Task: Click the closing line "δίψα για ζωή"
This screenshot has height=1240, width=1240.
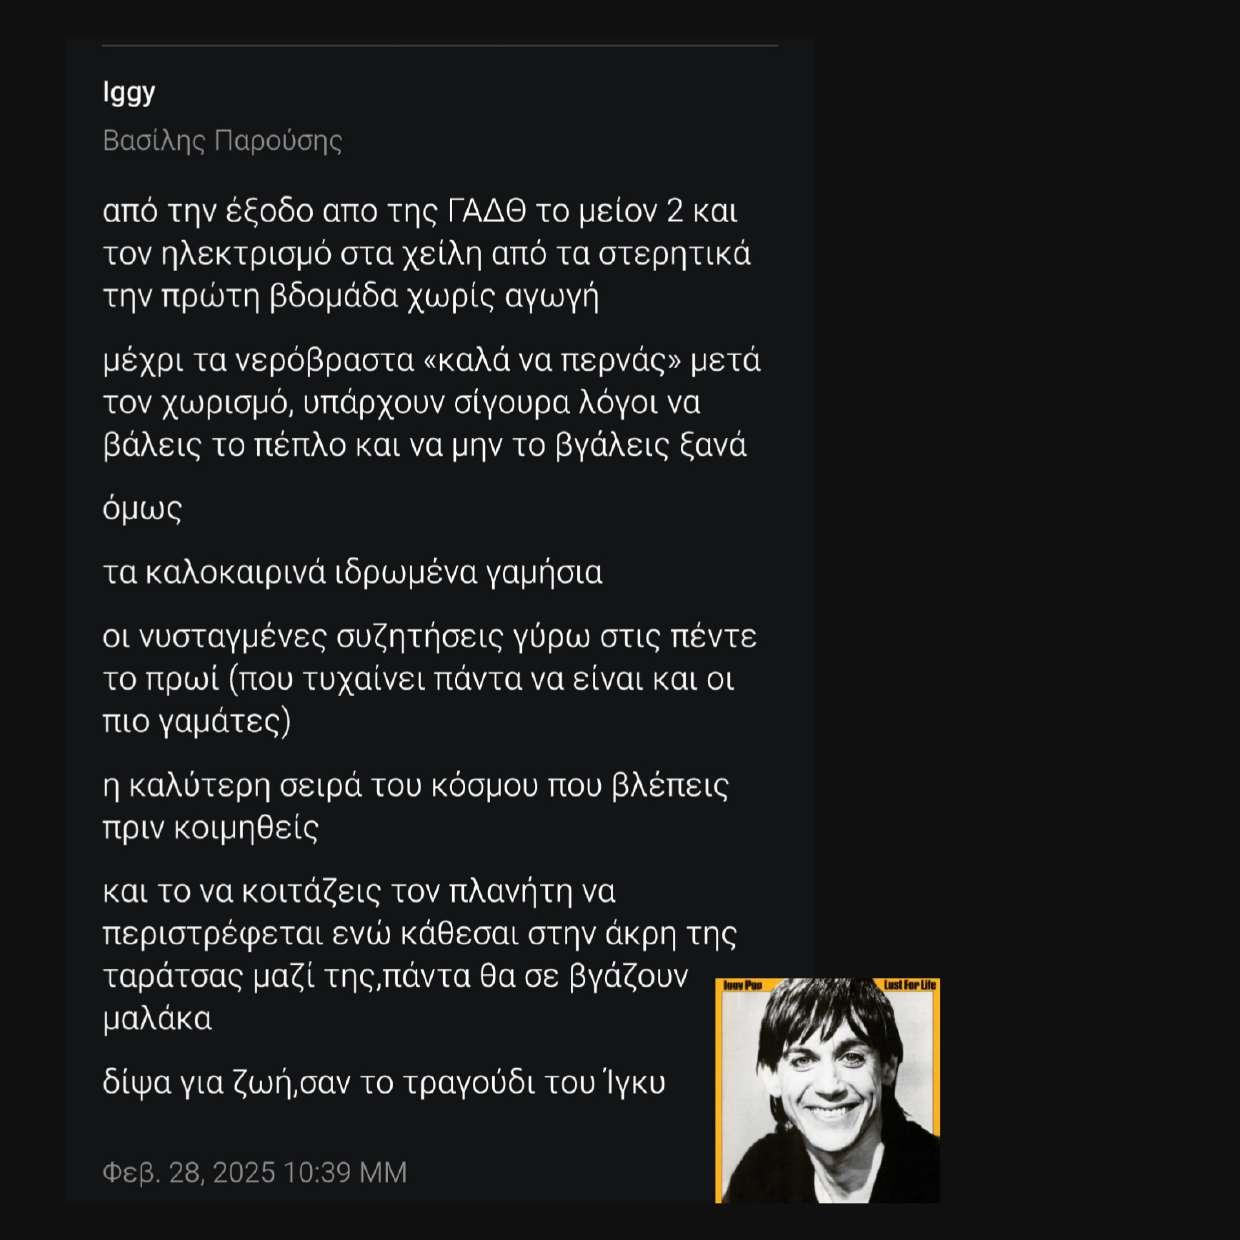Action: tap(384, 1083)
